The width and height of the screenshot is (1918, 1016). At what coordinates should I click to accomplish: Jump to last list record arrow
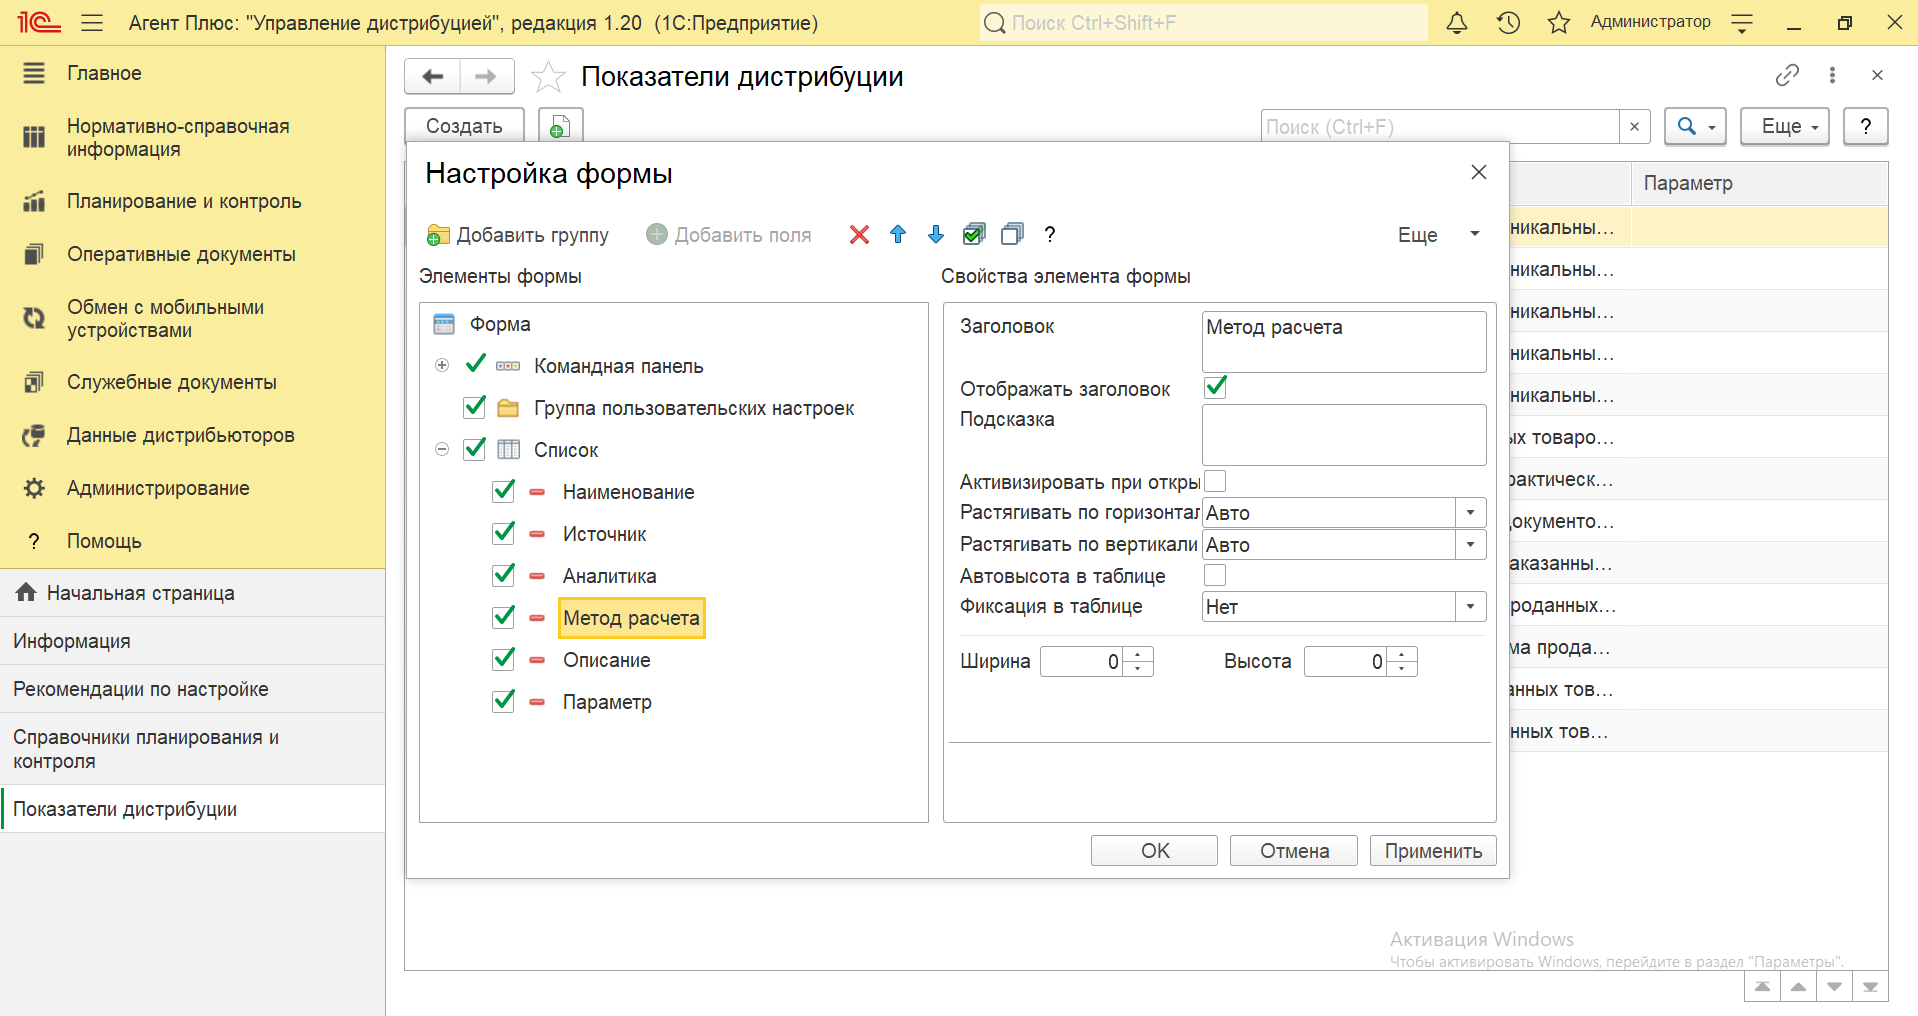pyautogui.click(x=1870, y=987)
